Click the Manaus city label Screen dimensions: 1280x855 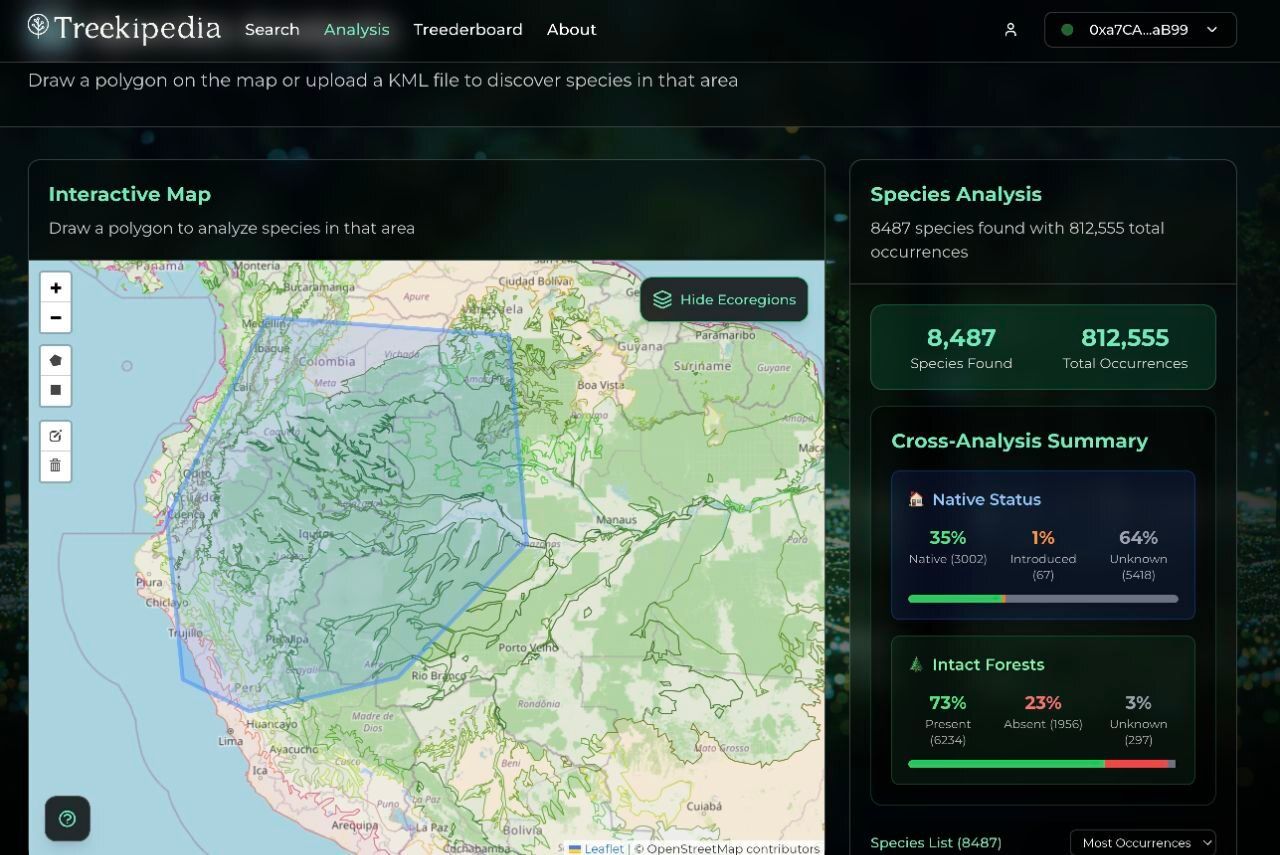click(616, 520)
